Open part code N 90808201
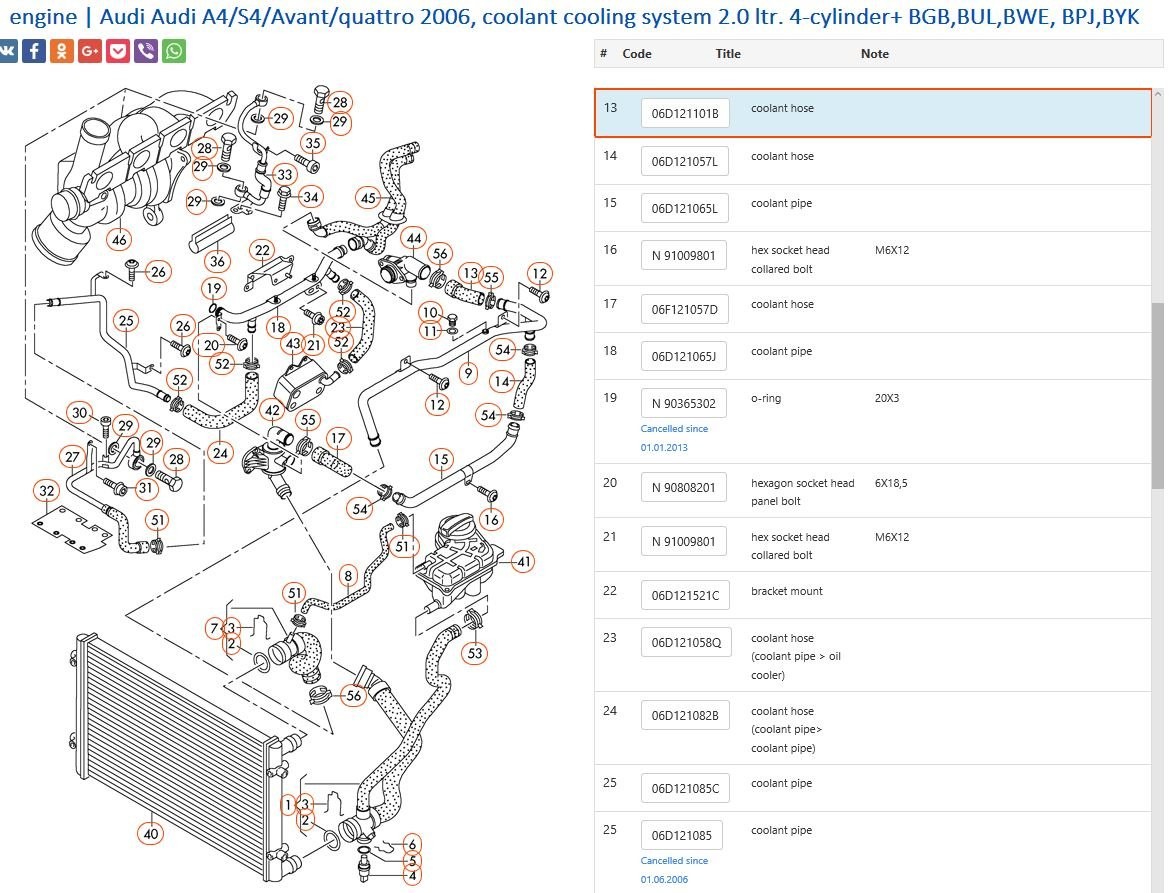 (684, 487)
